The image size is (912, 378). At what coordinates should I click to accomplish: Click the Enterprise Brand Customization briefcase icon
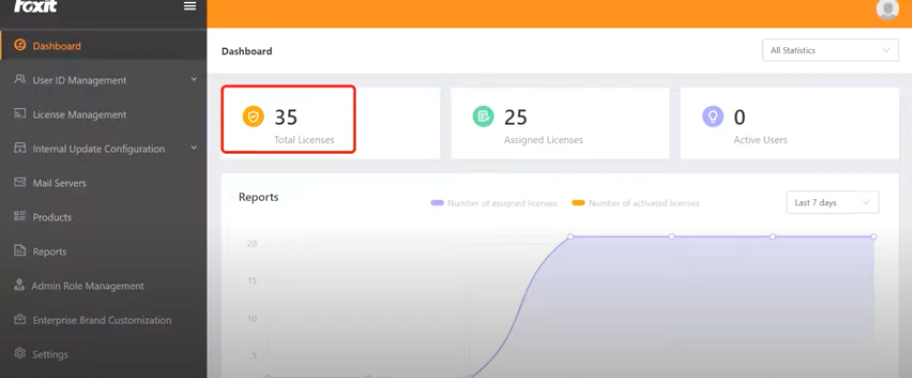(20, 319)
